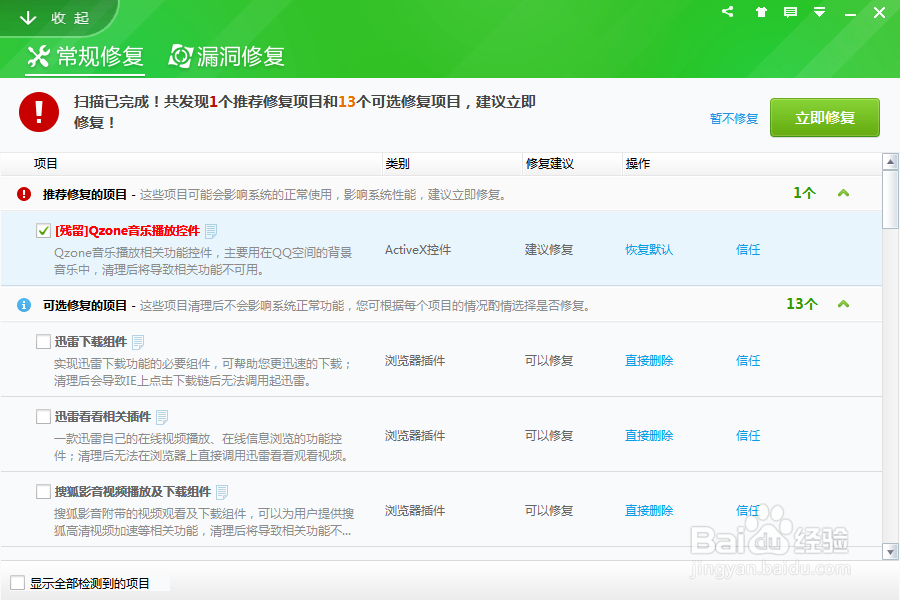Open details icon next to 迅雷看看相关插件

[162, 417]
